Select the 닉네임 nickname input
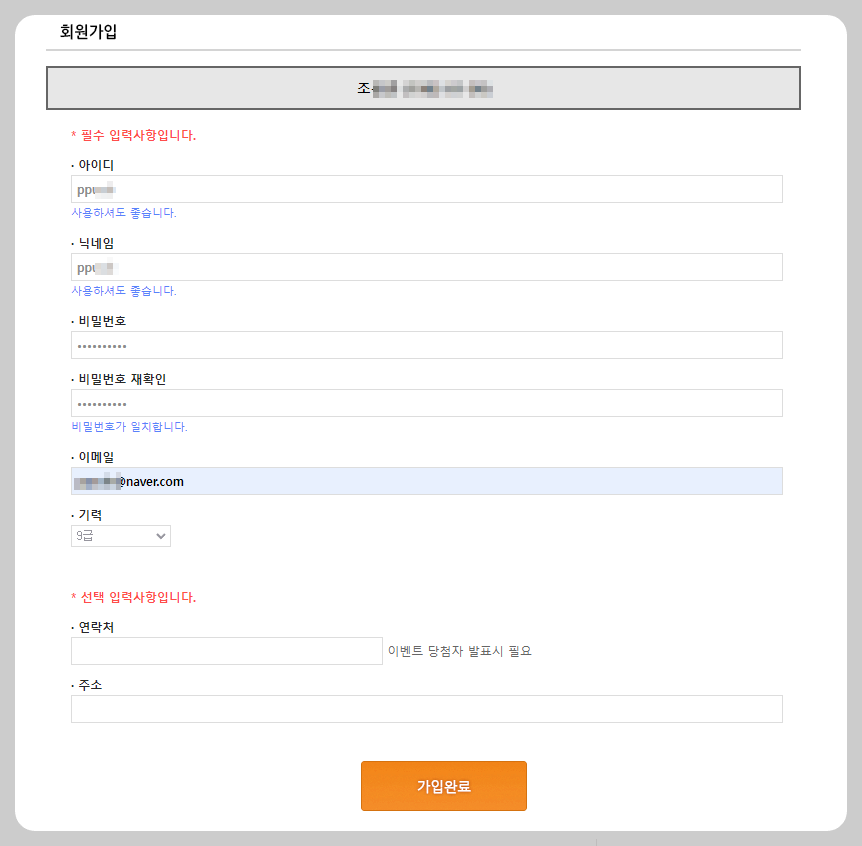This screenshot has height=846, width=862. [426, 266]
